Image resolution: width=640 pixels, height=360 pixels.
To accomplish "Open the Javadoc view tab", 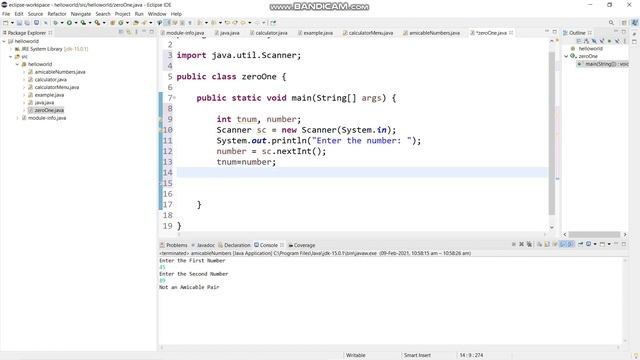I will click(x=203, y=245).
